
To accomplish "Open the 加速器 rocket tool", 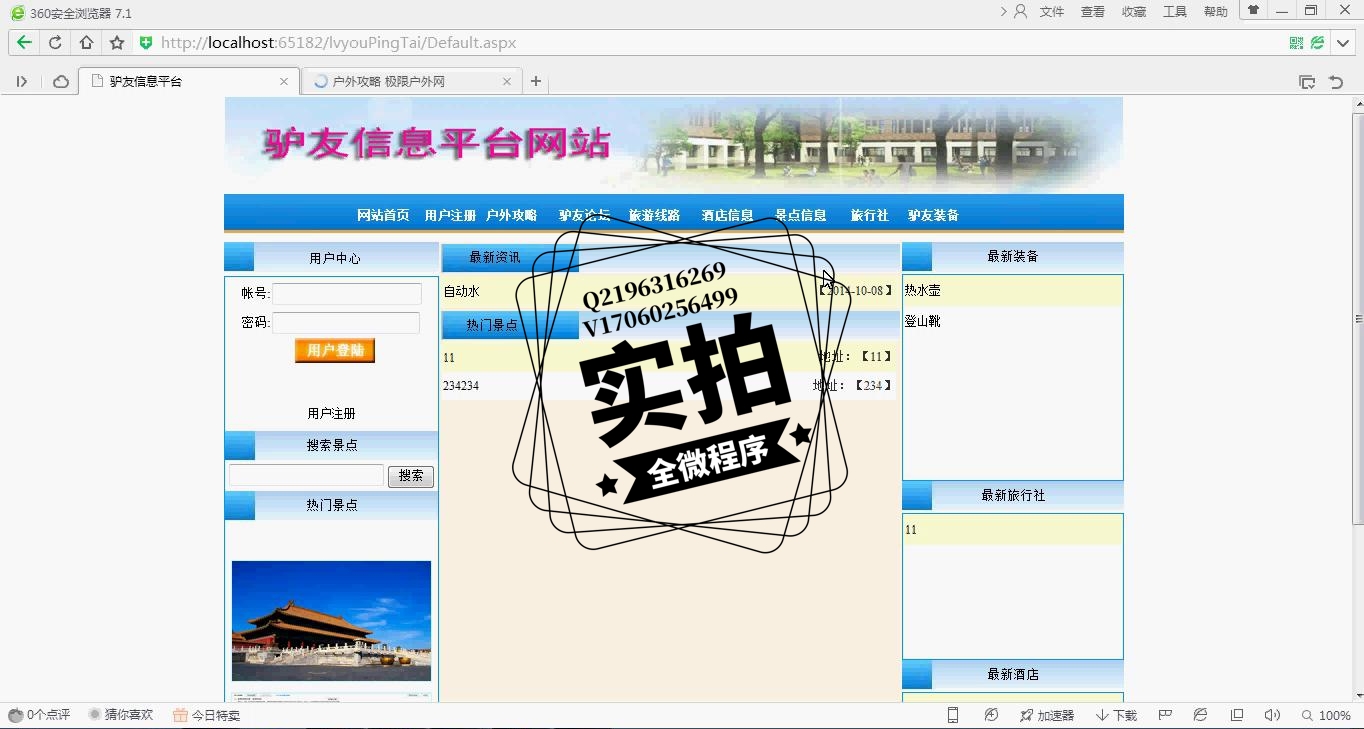I will [1047, 715].
